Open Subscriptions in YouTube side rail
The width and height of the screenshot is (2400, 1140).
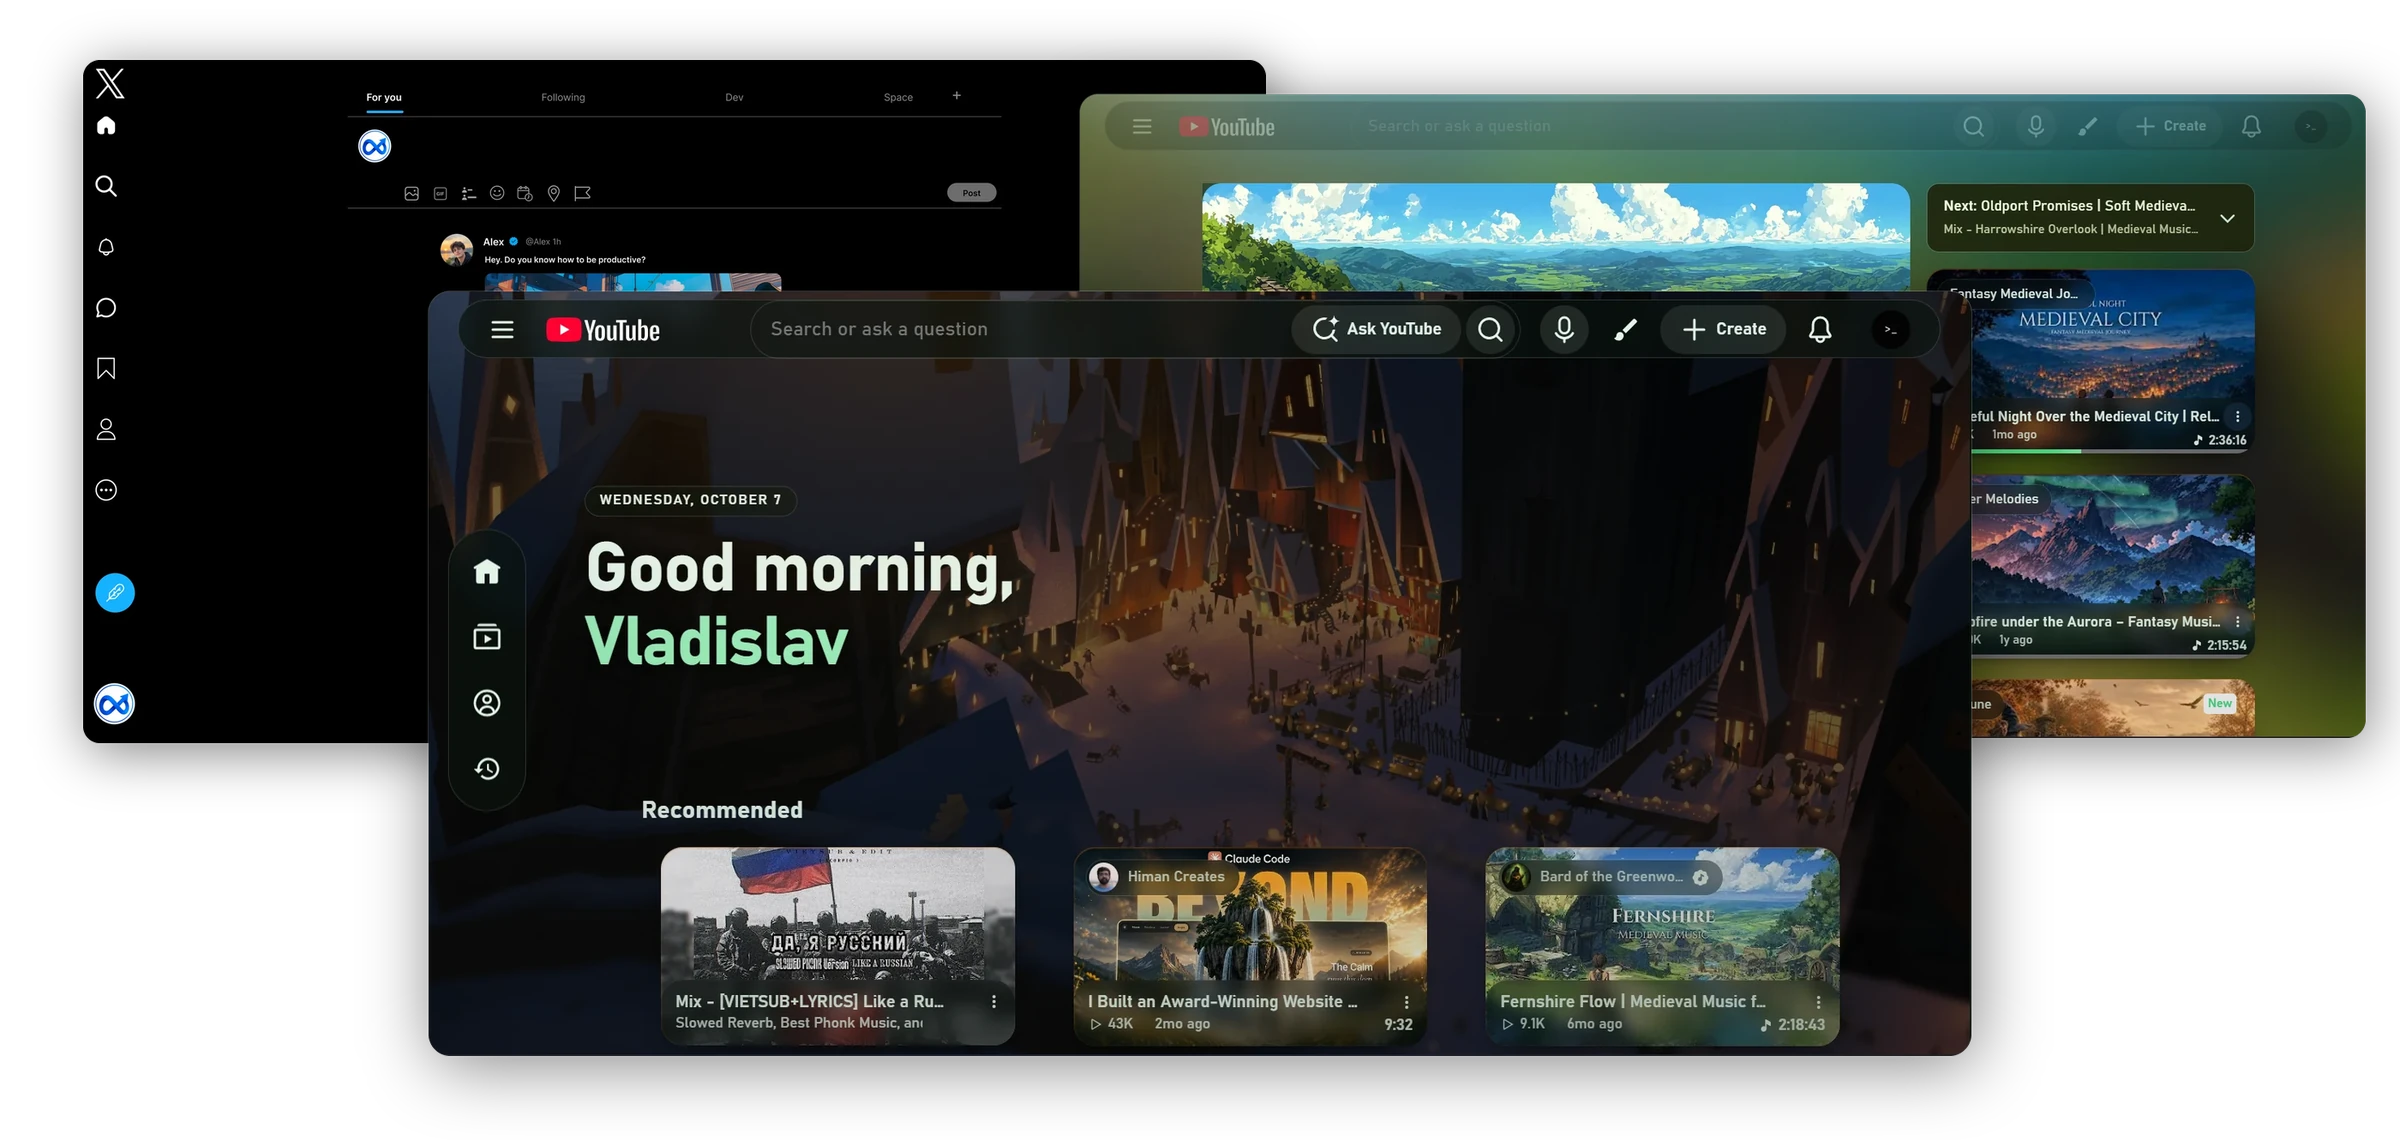point(487,637)
